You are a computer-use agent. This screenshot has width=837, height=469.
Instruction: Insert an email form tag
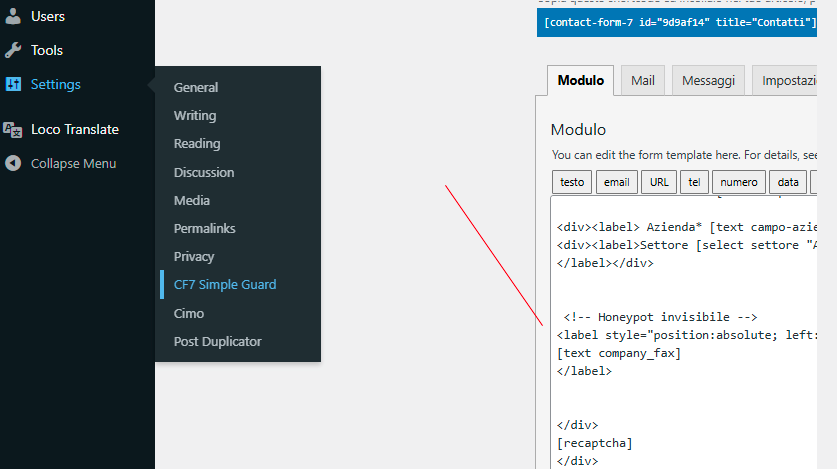pyautogui.click(x=617, y=182)
